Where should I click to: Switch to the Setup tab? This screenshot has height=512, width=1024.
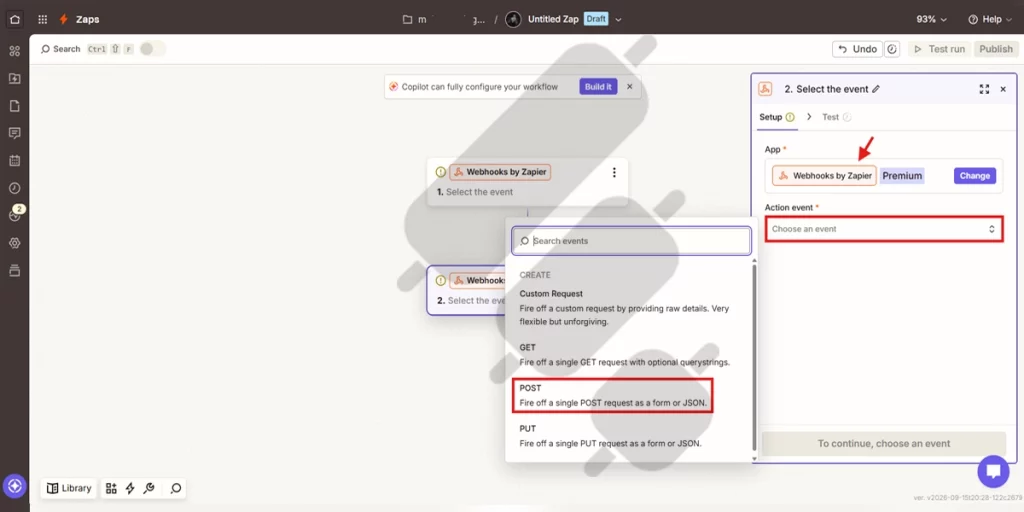[776, 117]
